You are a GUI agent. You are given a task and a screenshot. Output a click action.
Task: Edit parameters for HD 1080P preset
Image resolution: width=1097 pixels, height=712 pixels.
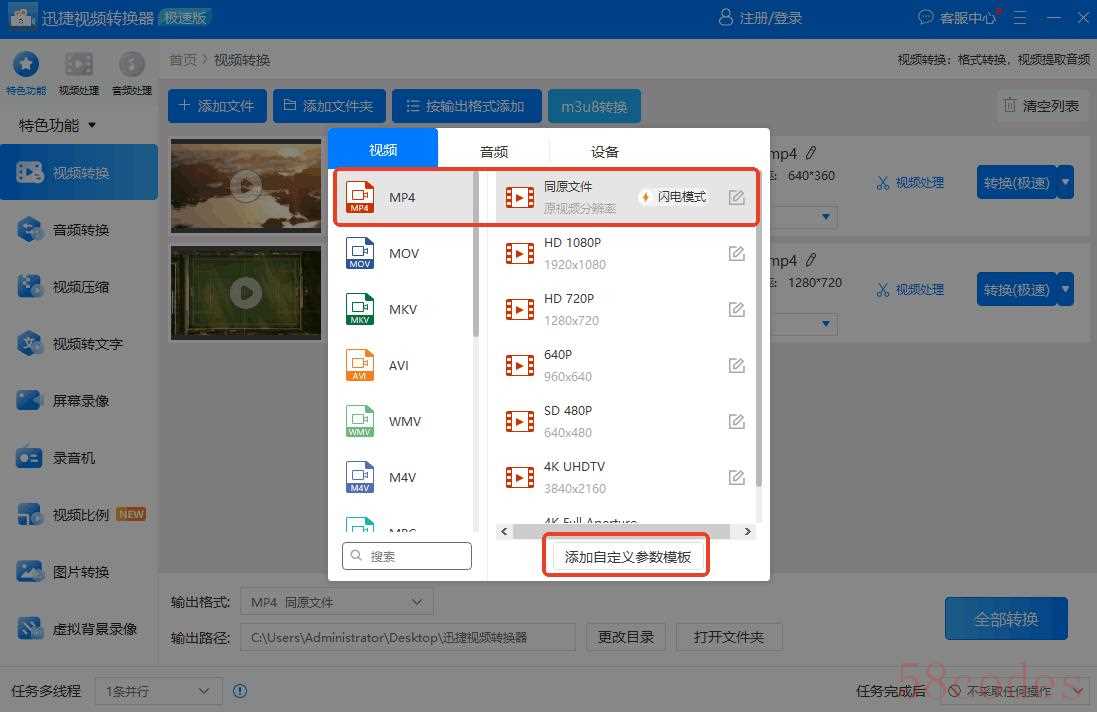(736, 253)
